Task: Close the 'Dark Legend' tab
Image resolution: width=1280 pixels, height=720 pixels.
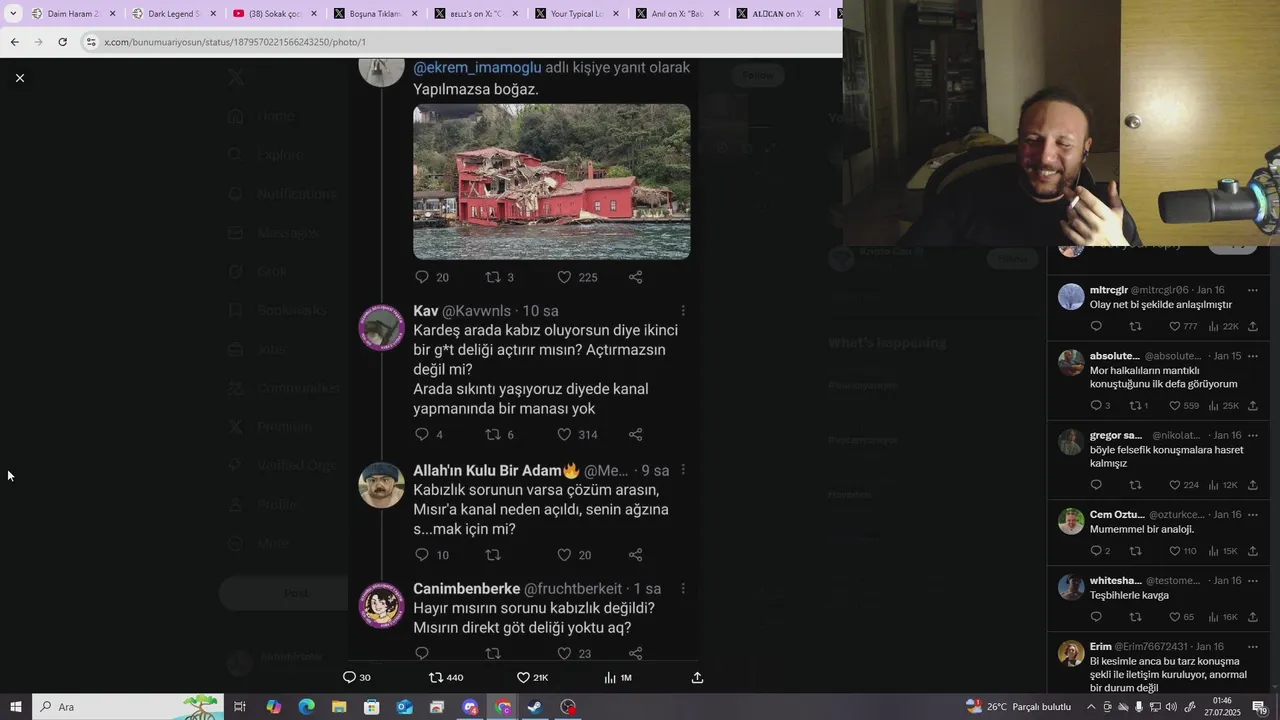Action: pyautogui.click(x=213, y=14)
